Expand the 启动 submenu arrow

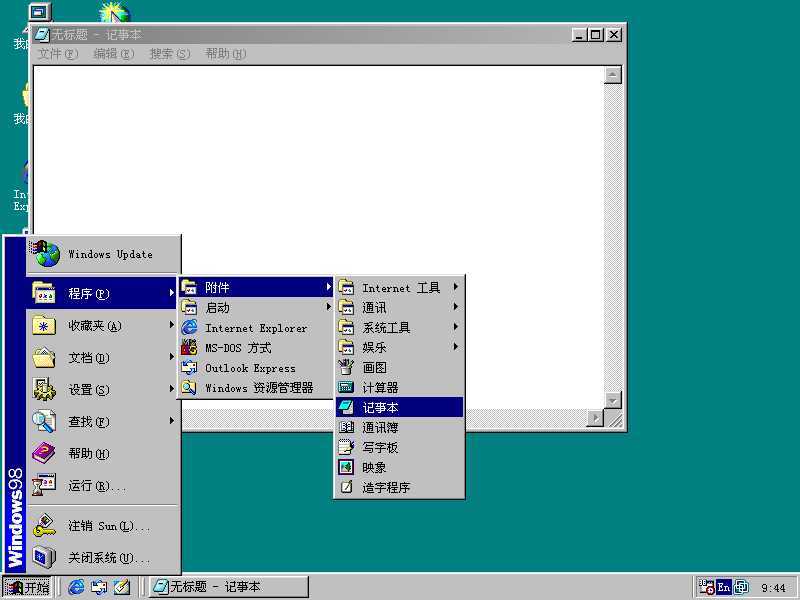coord(329,307)
